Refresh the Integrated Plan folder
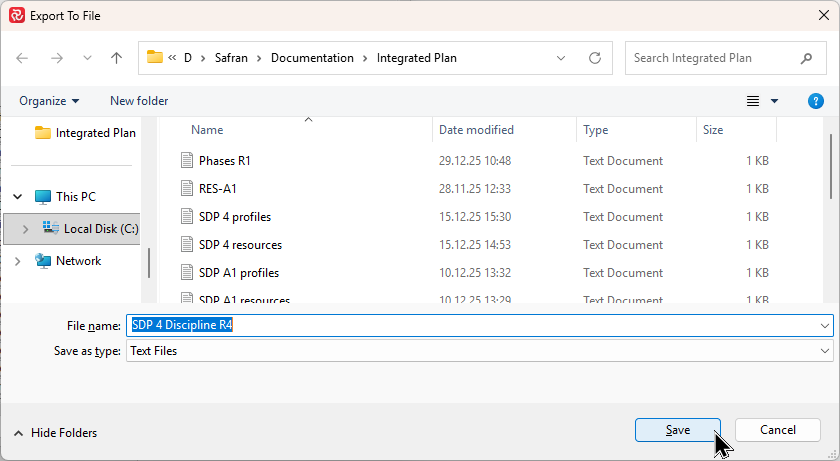The height and width of the screenshot is (461, 840). pos(595,58)
